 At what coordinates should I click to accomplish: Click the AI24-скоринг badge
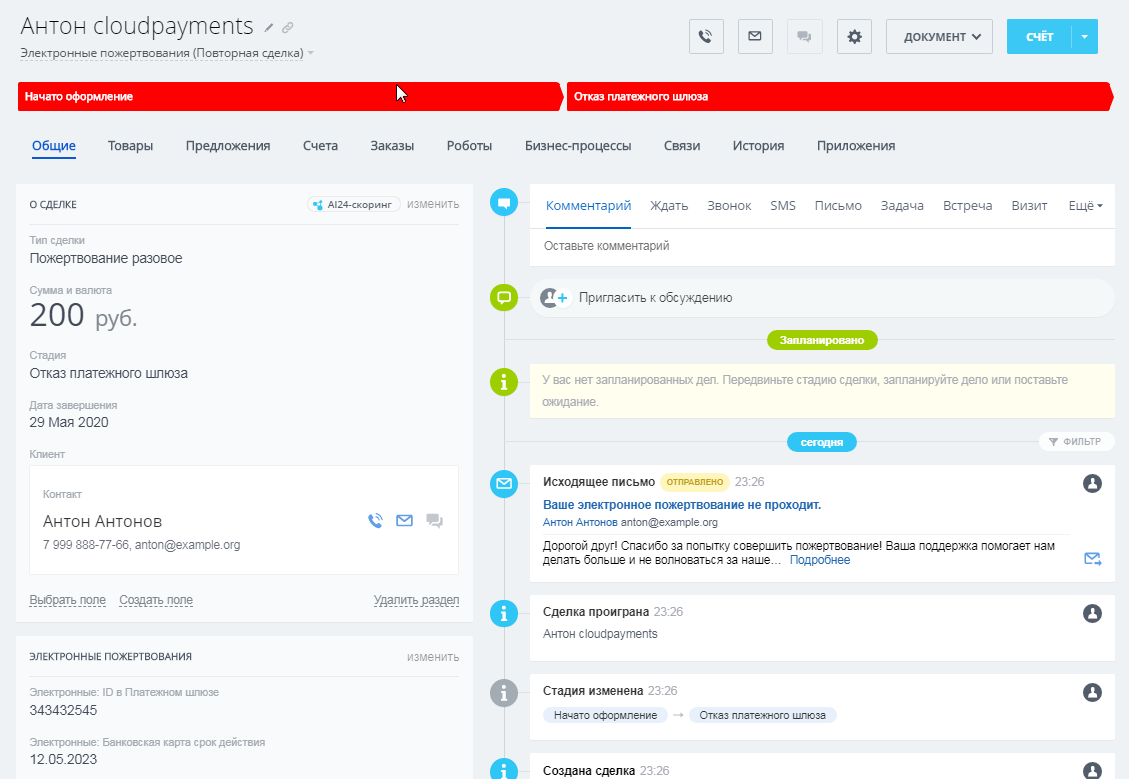[x=354, y=204]
